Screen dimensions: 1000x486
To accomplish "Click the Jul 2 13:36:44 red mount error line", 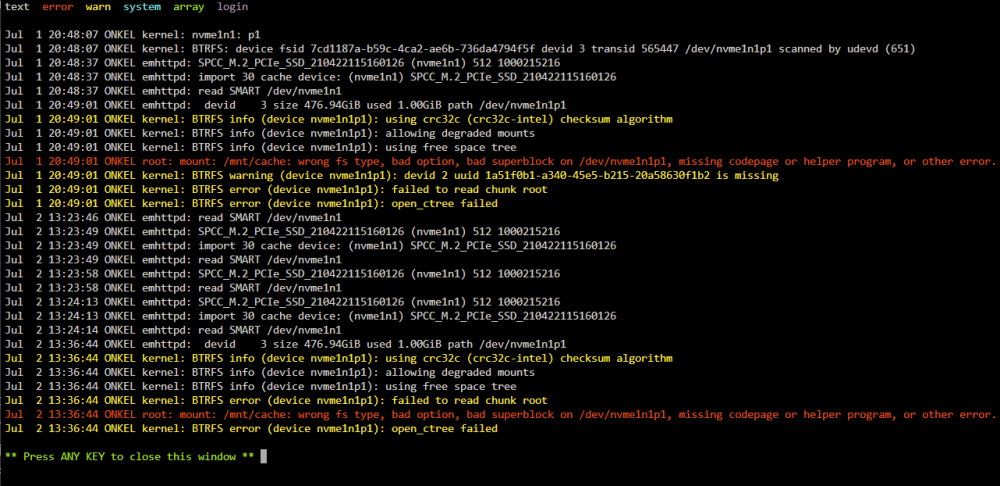I will point(500,415).
